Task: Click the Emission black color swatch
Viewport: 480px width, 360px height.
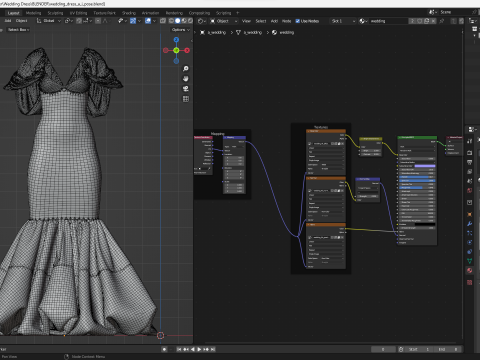Action: click(425, 224)
